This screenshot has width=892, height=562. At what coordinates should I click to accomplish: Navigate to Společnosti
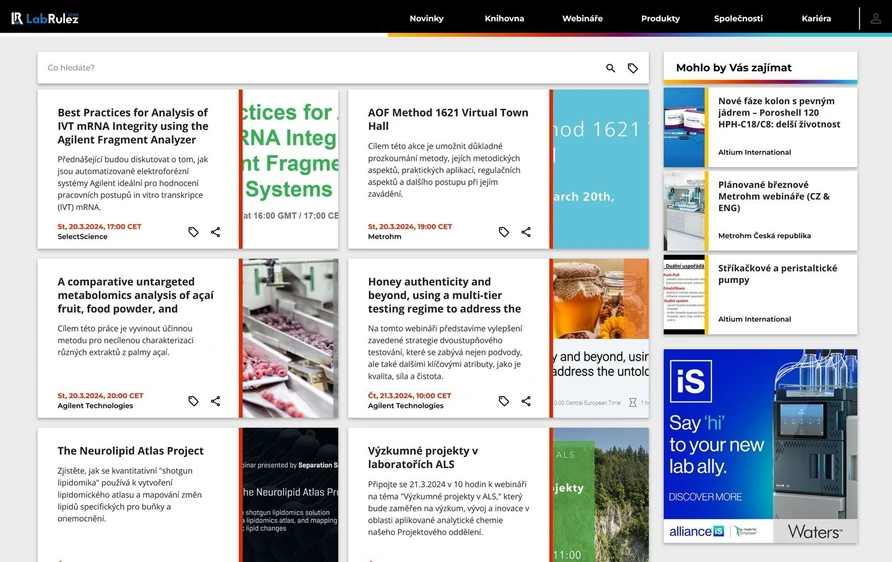coord(738,18)
